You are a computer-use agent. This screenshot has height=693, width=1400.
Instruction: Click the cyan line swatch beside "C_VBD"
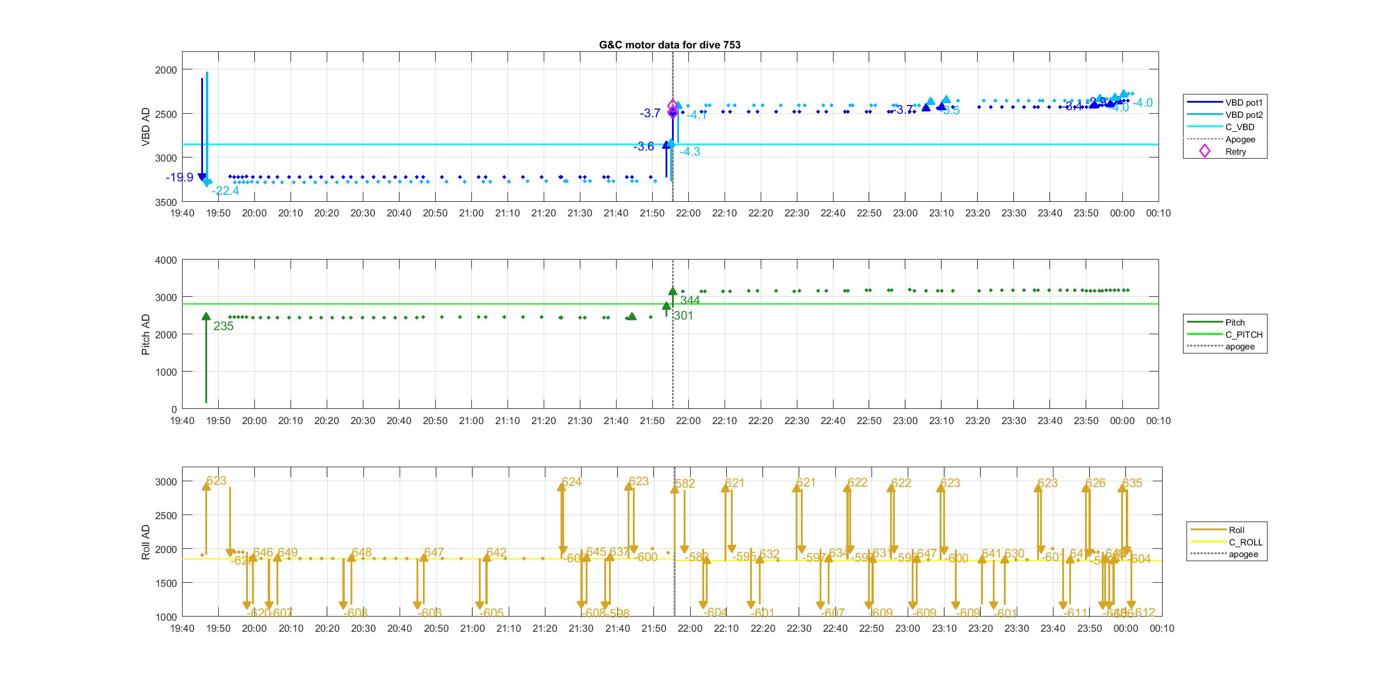coord(1204,127)
